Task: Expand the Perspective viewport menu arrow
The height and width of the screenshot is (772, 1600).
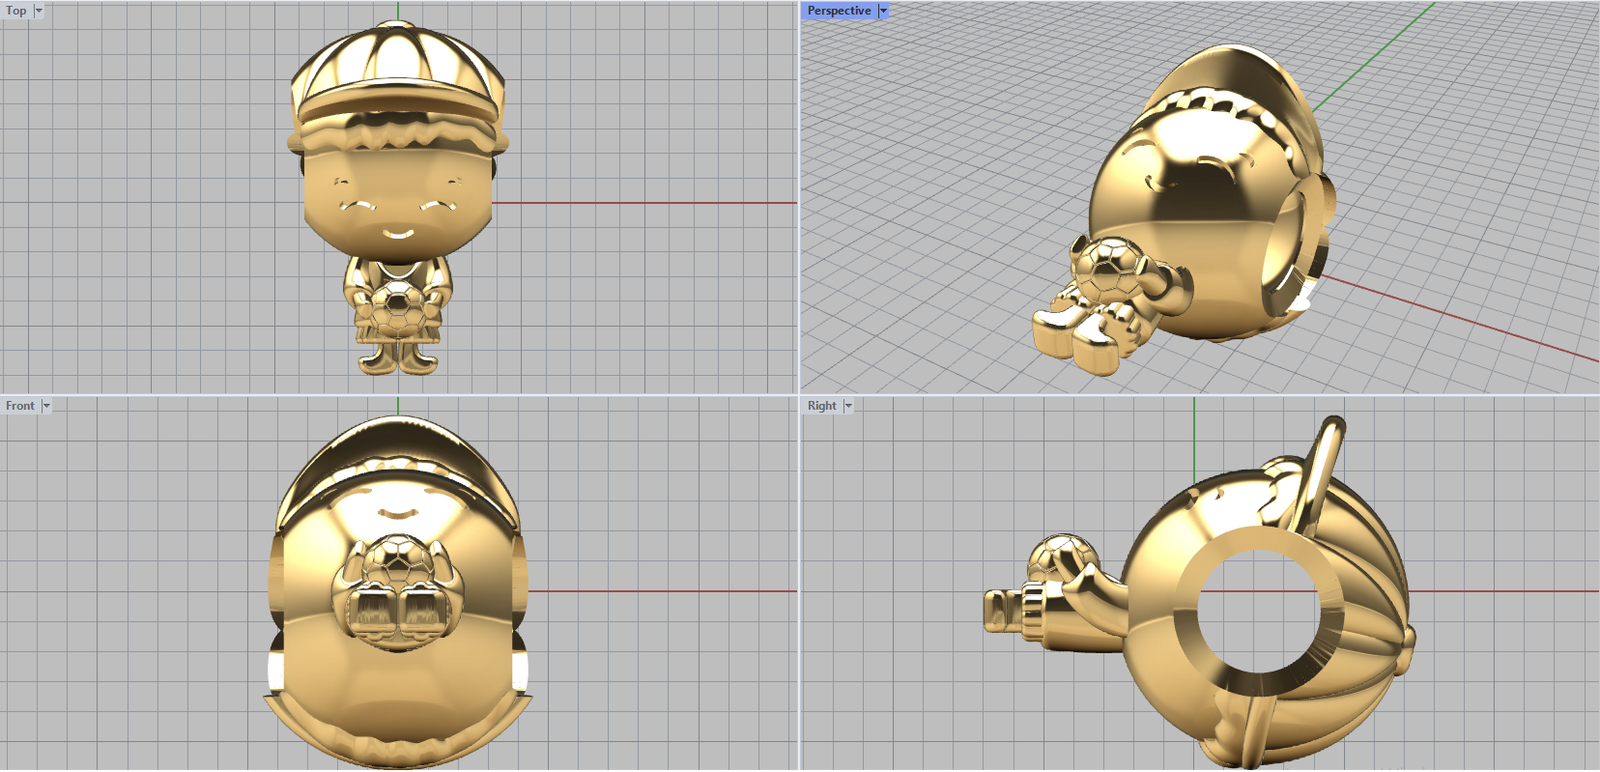Action: tap(883, 11)
